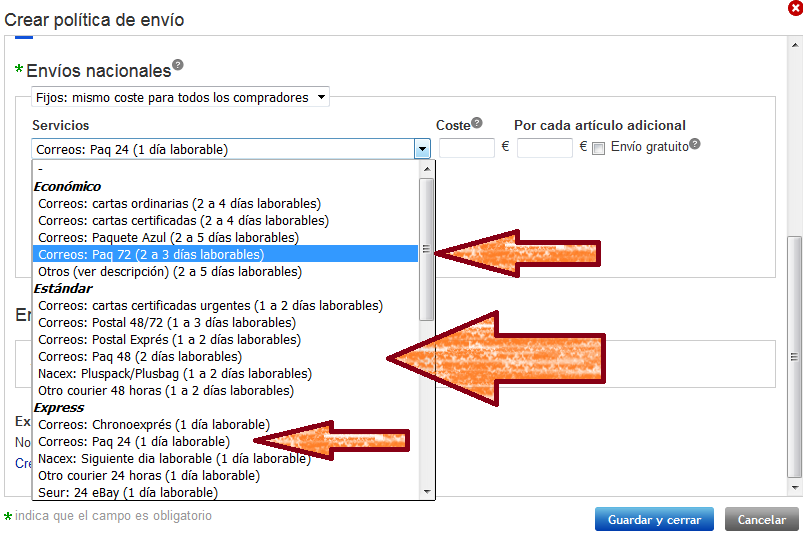Click the Express group header
The width and height of the screenshot is (803, 535).
click(x=59, y=408)
